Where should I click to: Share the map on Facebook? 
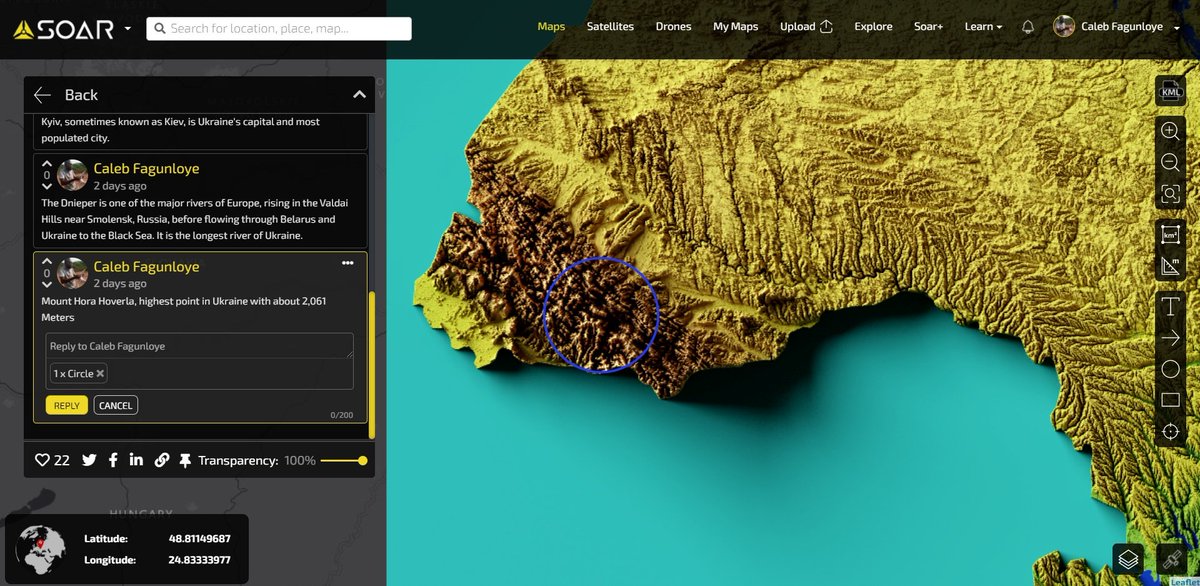(x=113, y=460)
